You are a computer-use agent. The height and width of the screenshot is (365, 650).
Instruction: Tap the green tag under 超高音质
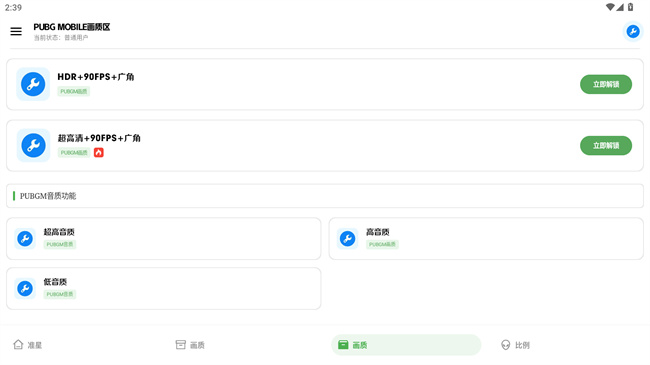pos(60,244)
